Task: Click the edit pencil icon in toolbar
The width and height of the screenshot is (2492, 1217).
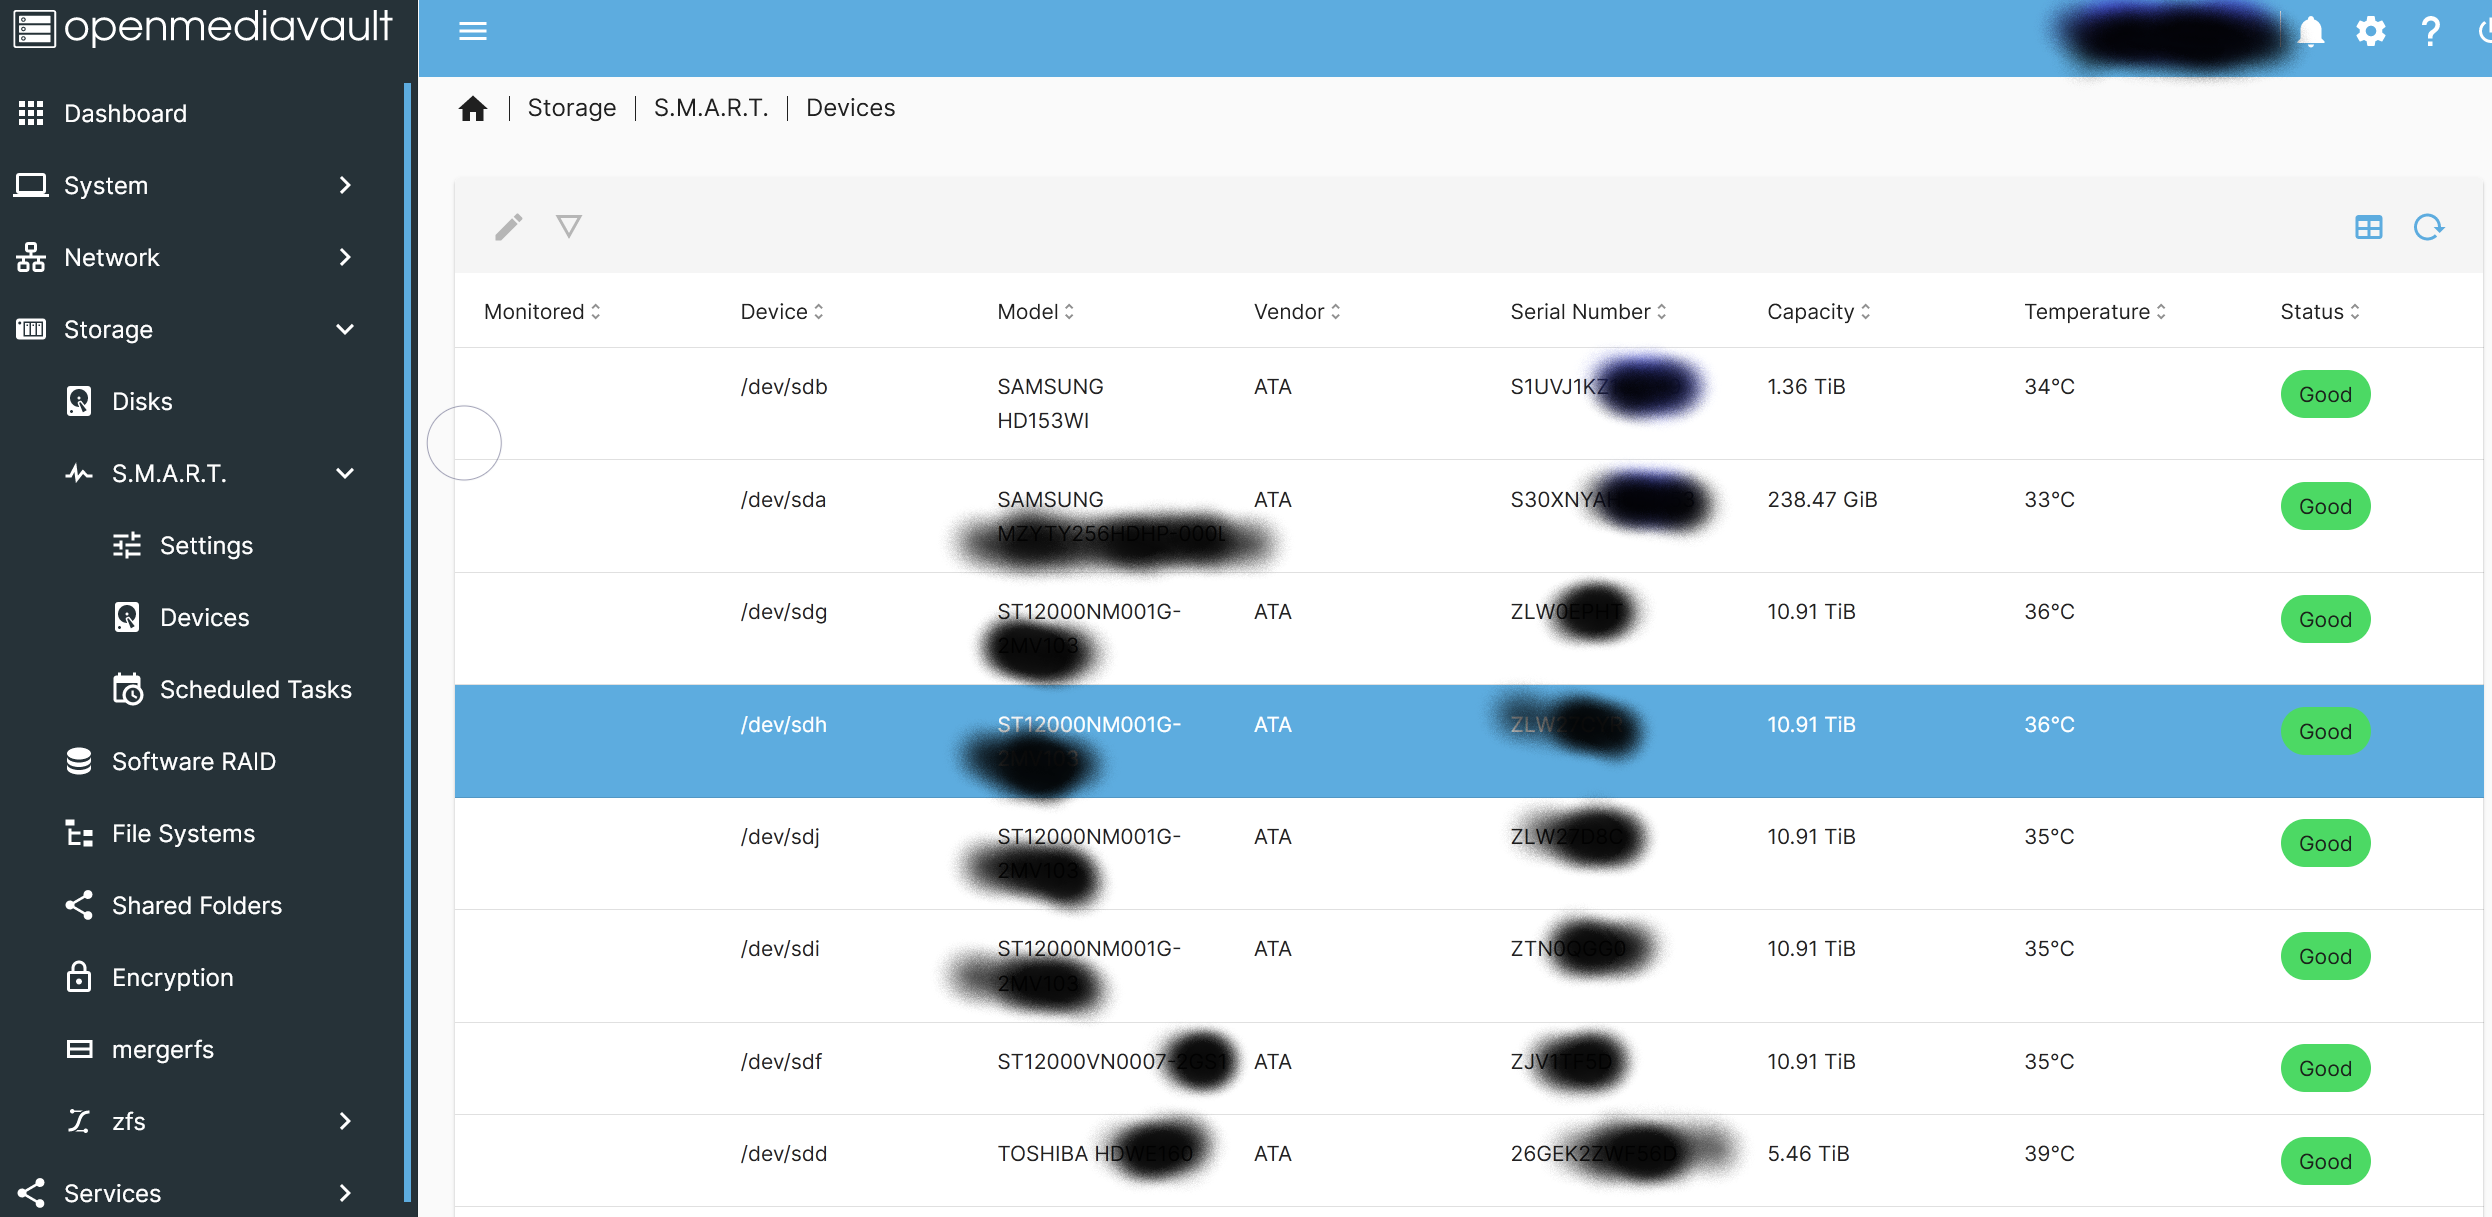Action: click(508, 227)
